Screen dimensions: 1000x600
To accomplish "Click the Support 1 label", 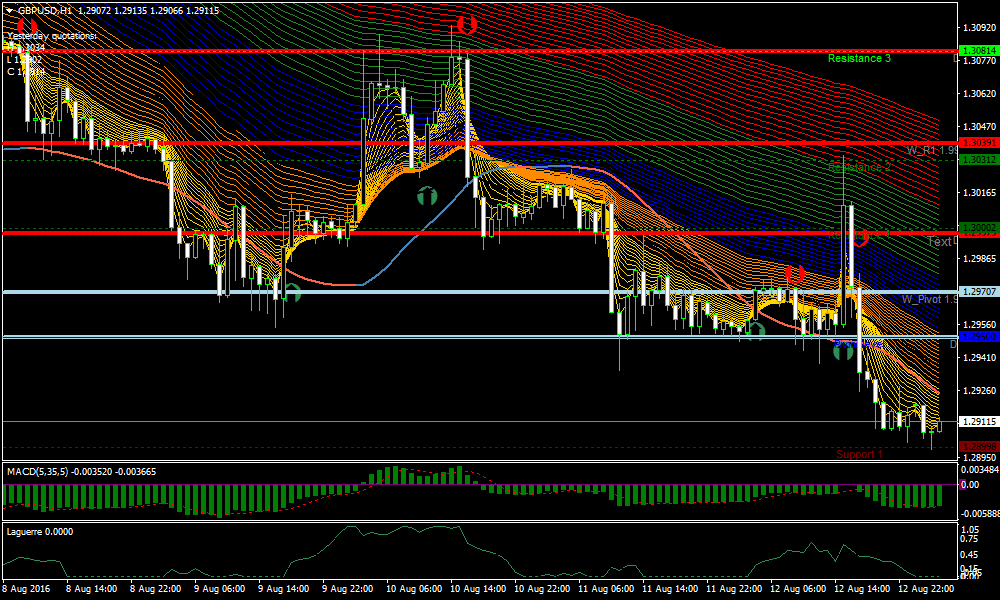I will pos(860,454).
